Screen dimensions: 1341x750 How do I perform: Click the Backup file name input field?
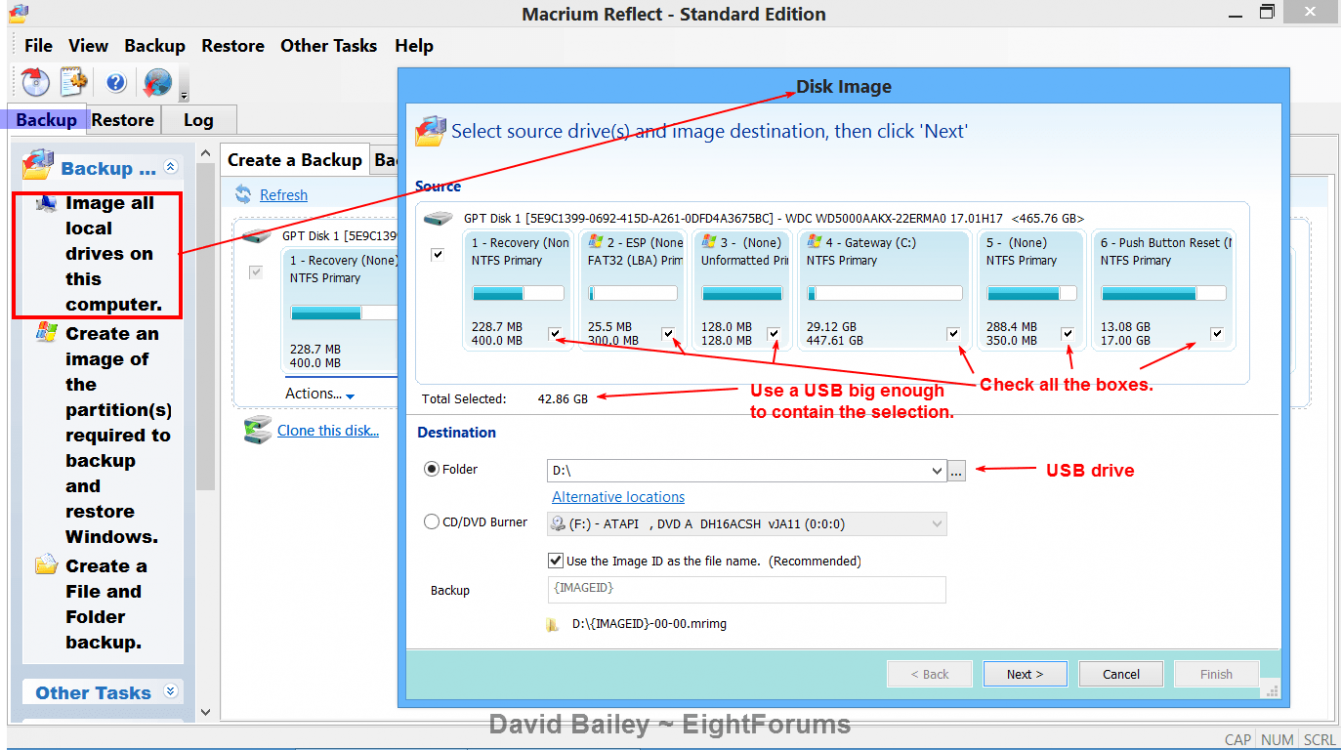746,590
